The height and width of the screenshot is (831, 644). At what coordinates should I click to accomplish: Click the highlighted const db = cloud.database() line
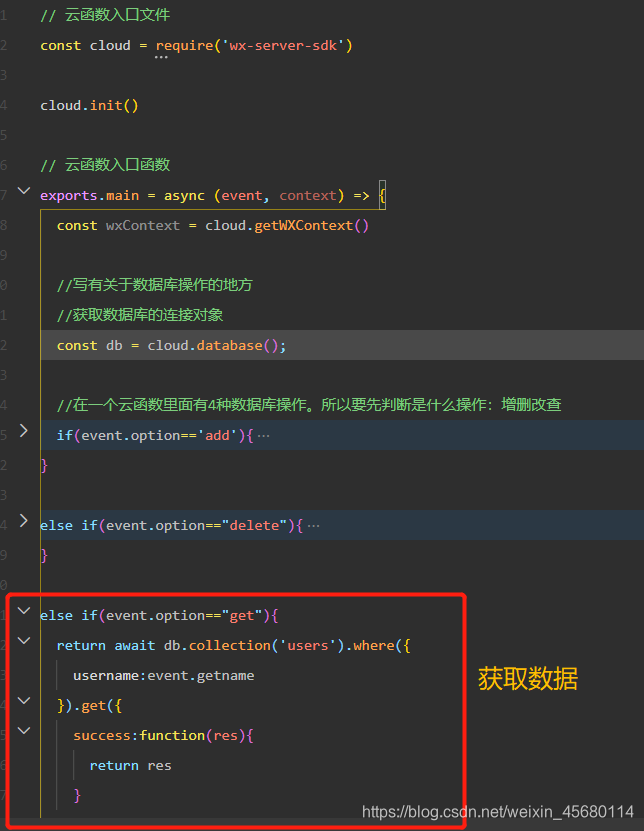(x=342, y=345)
